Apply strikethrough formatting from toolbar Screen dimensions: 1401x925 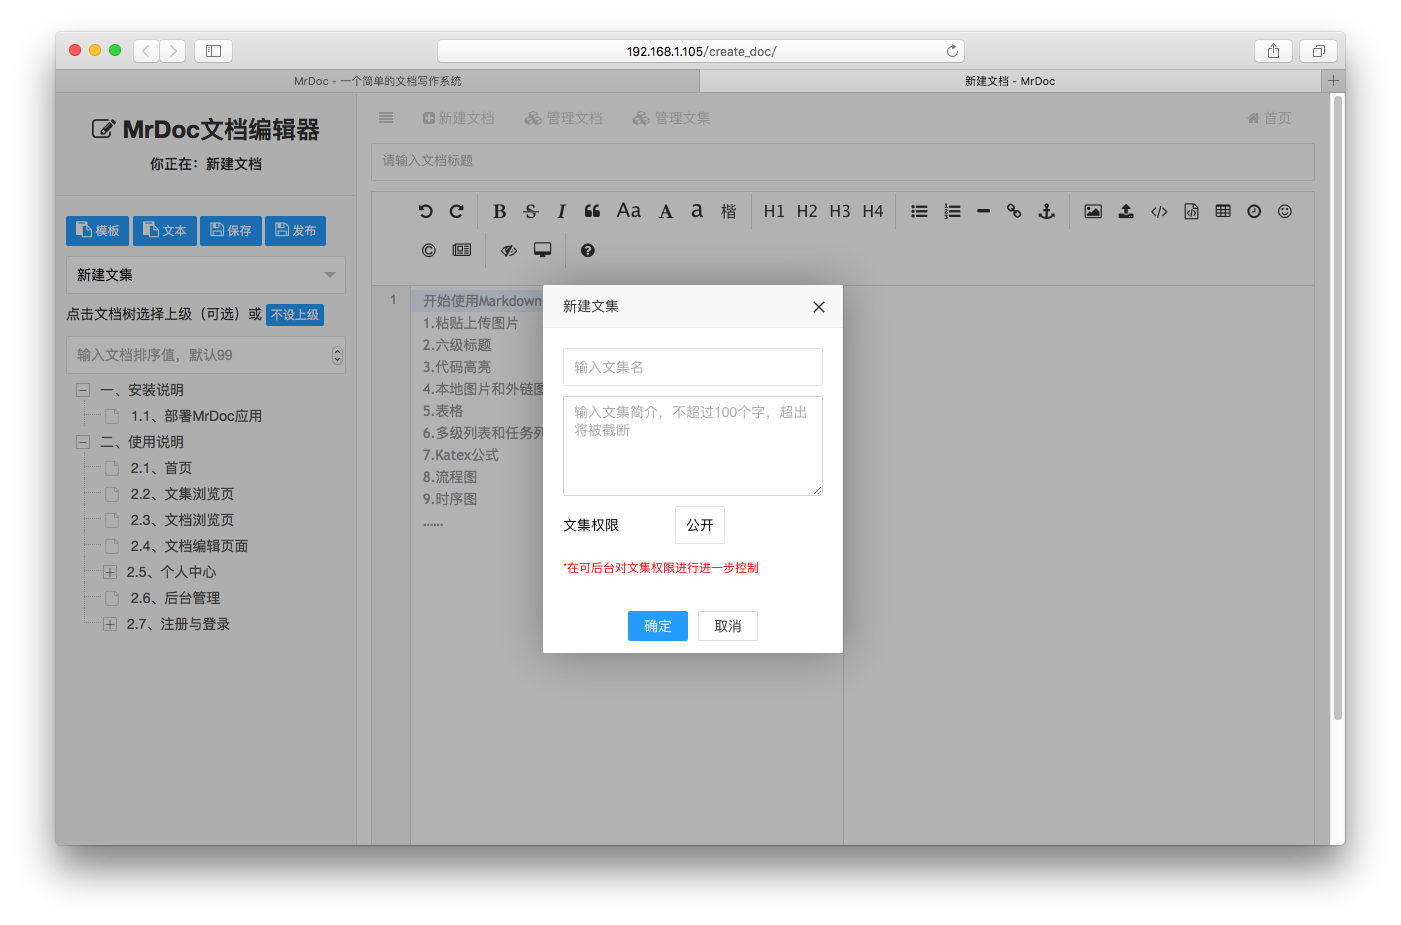531,211
